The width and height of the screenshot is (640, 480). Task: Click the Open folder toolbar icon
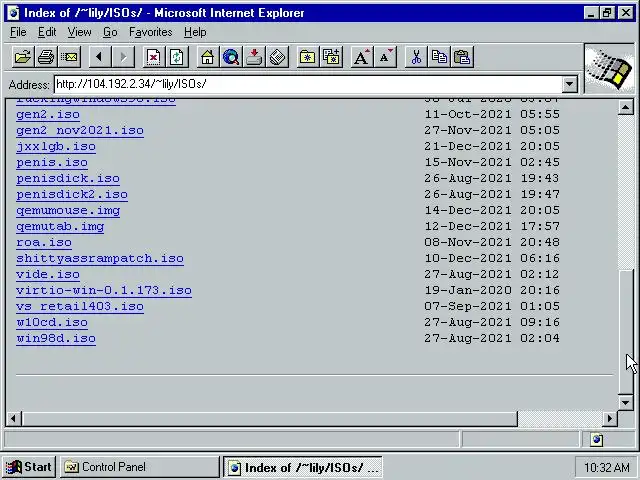pyautogui.click(x=23, y=57)
